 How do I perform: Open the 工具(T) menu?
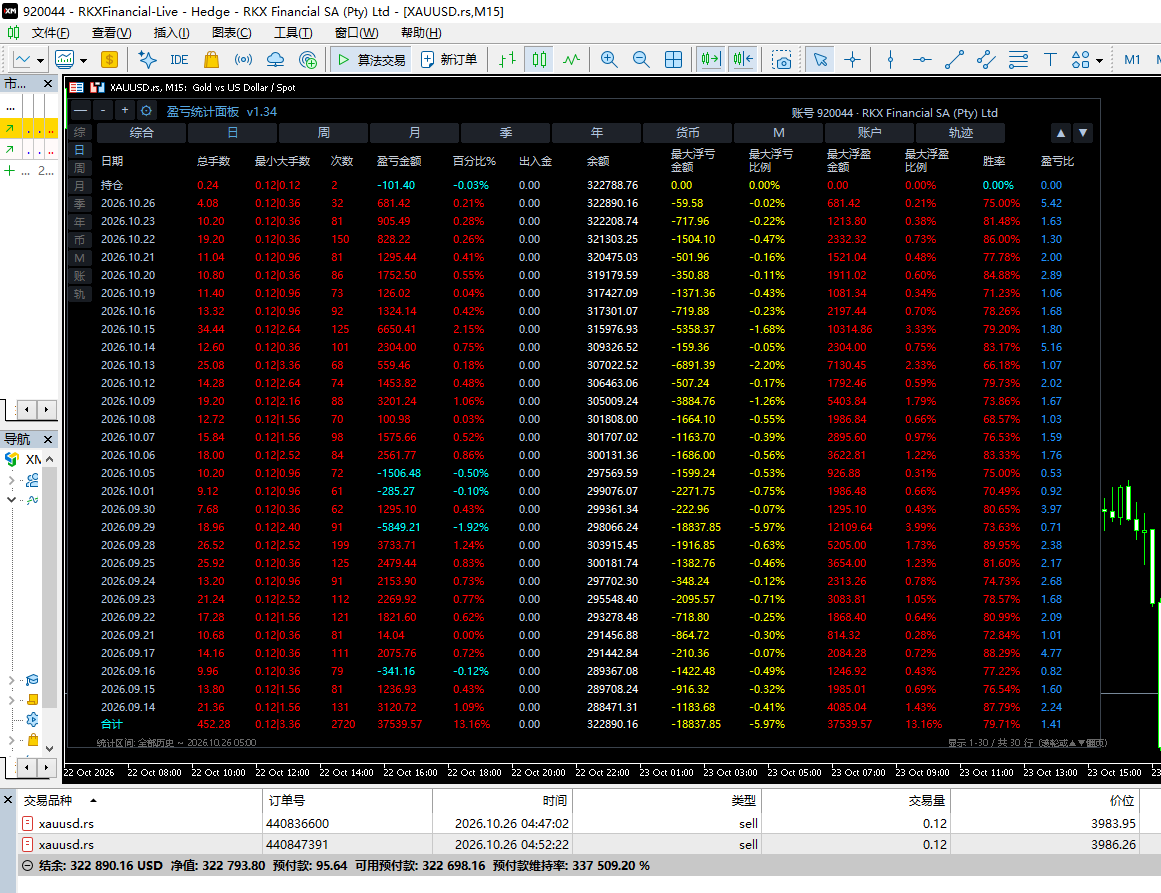tap(293, 33)
